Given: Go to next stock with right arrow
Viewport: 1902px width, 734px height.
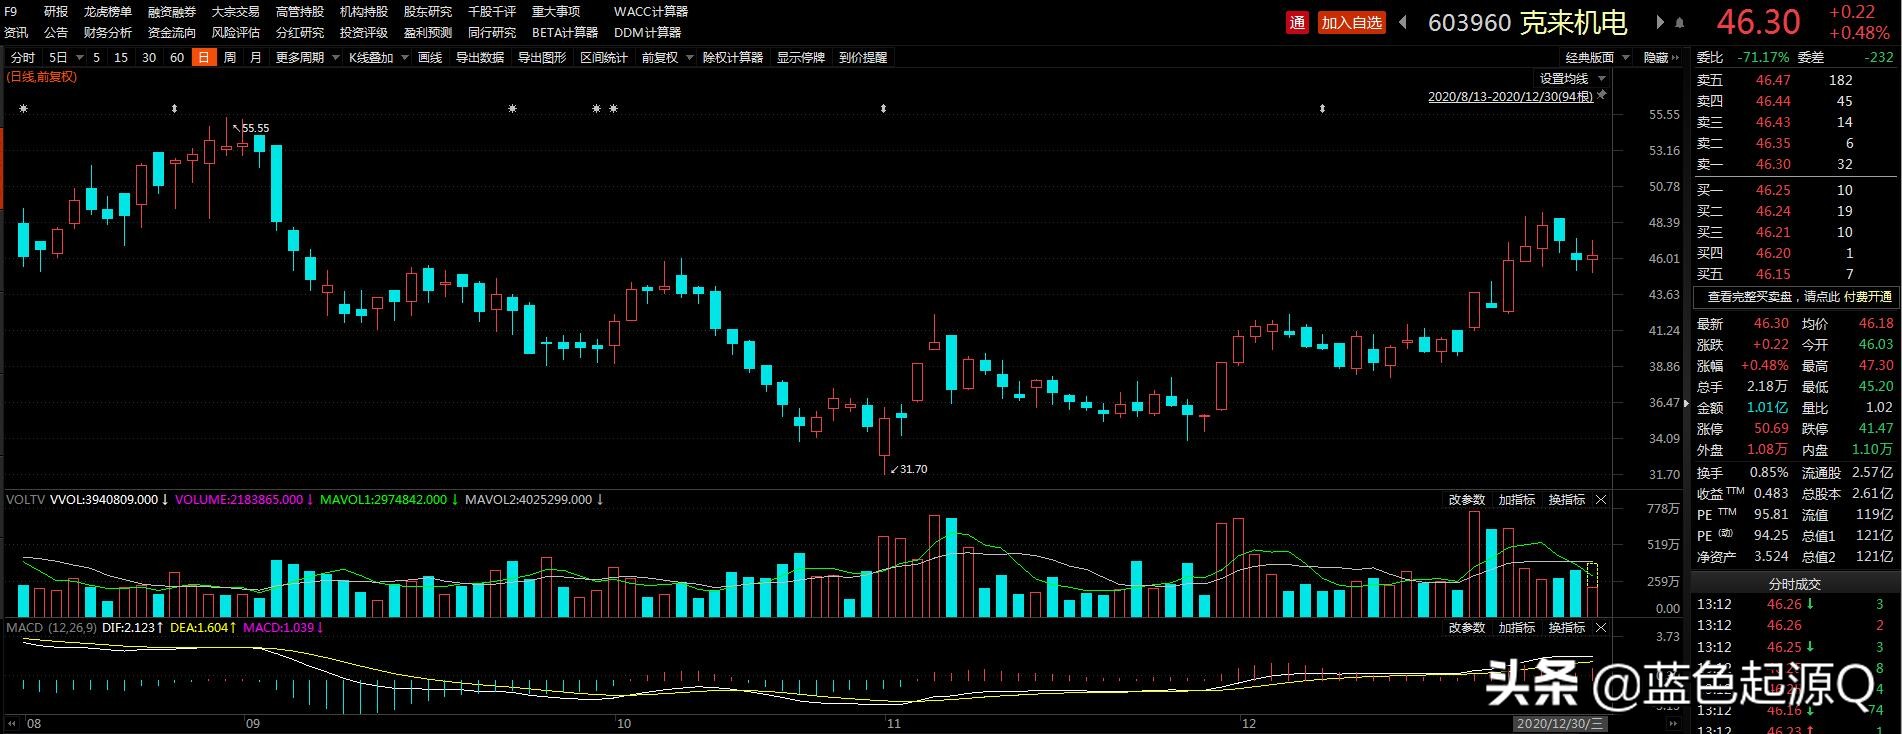Looking at the screenshot, I should (1660, 22).
